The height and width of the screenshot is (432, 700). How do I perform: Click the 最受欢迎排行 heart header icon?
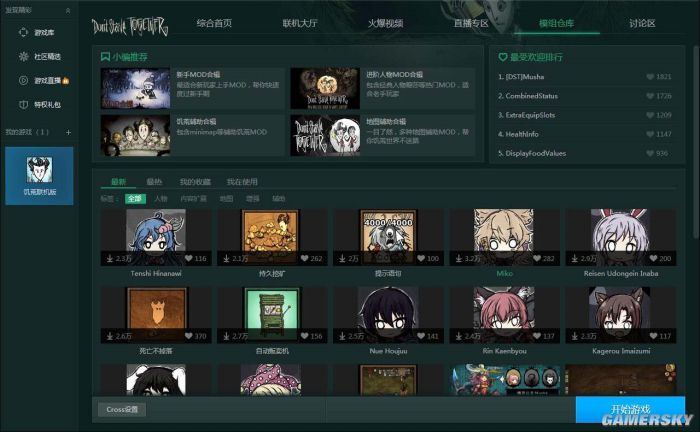pyautogui.click(x=503, y=57)
